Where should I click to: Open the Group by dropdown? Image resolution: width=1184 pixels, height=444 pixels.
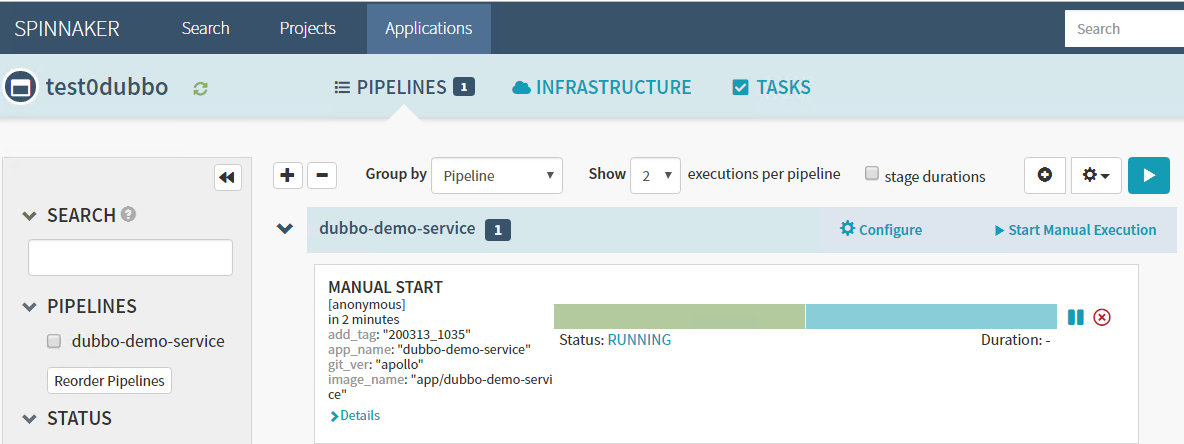click(x=497, y=176)
